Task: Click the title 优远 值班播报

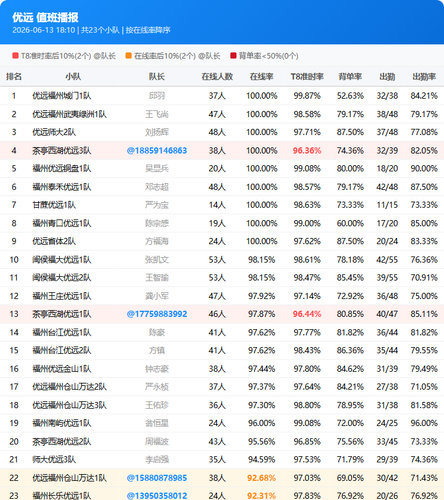Action: point(45,17)
